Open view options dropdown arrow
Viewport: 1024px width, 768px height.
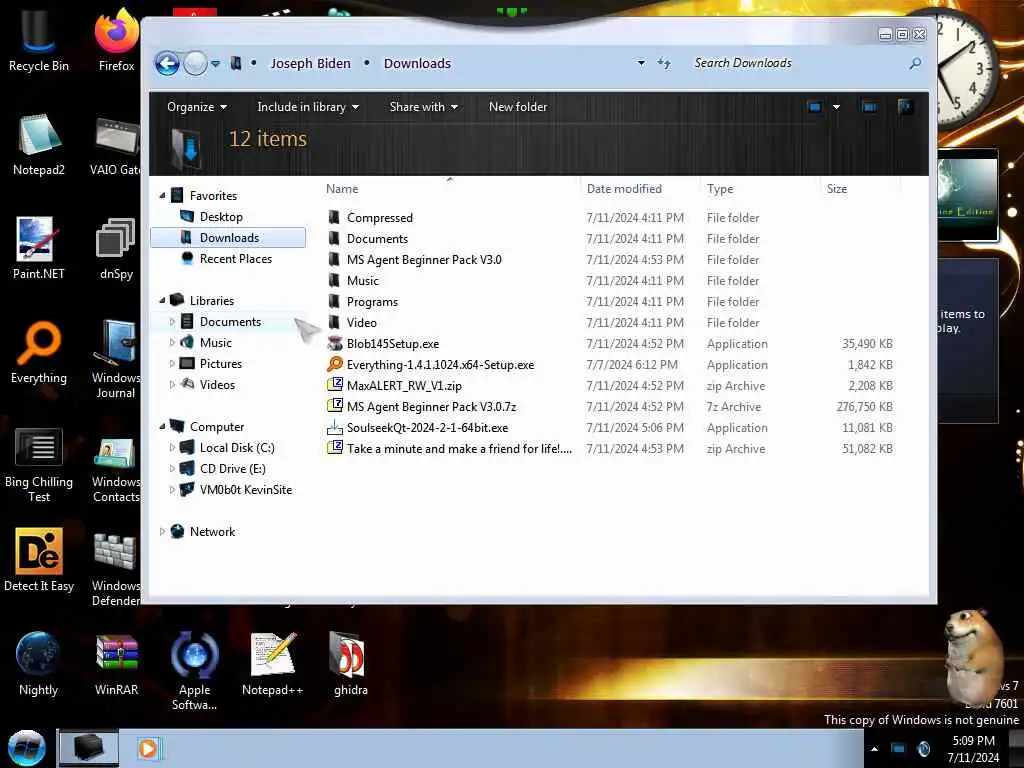pyautogui.click(x=836, y=106)
